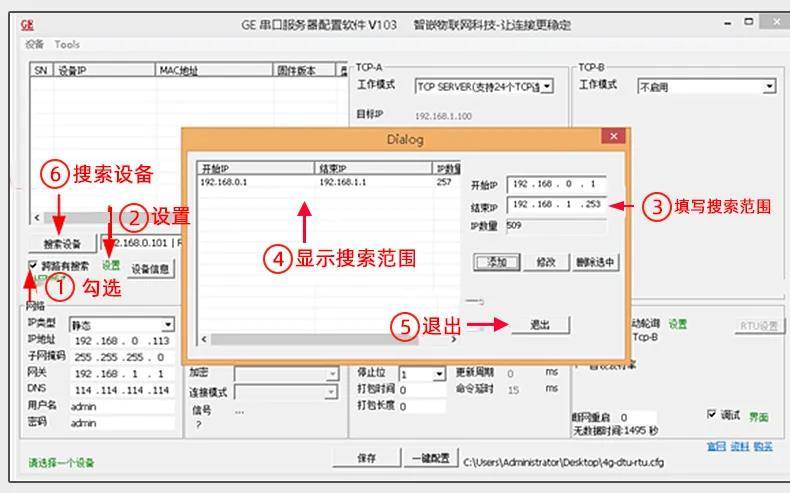Close the search range Dialog window
The image size is (790, 493).
point(613,138)
